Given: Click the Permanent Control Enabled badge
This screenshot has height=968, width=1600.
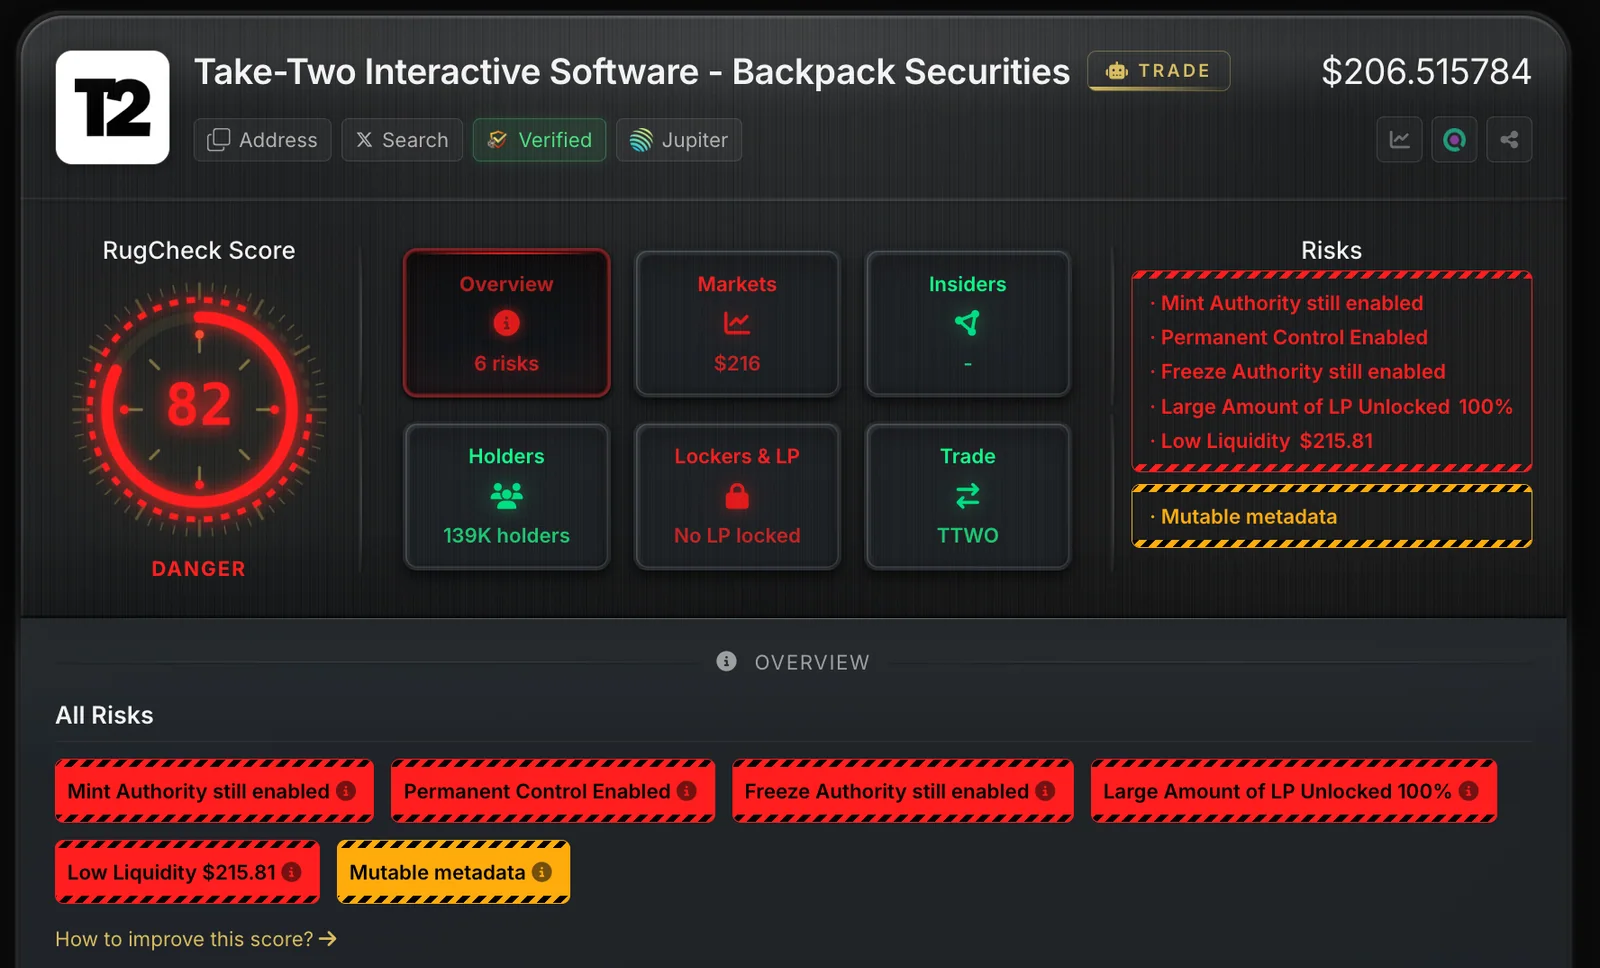Looking at the screenshot, I should (552, 791).
